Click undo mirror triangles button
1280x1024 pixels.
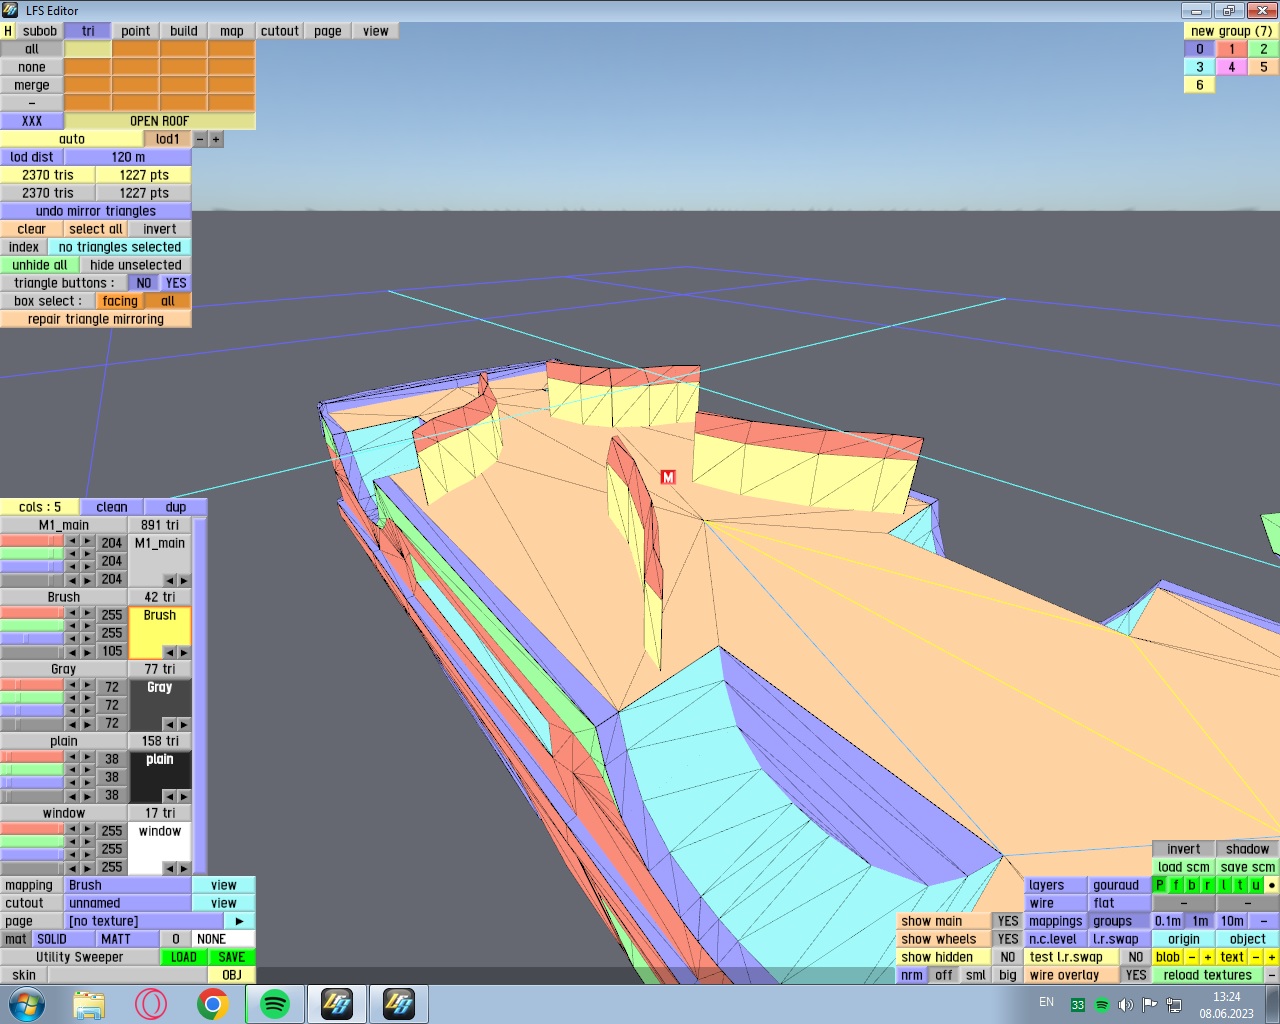96,211
